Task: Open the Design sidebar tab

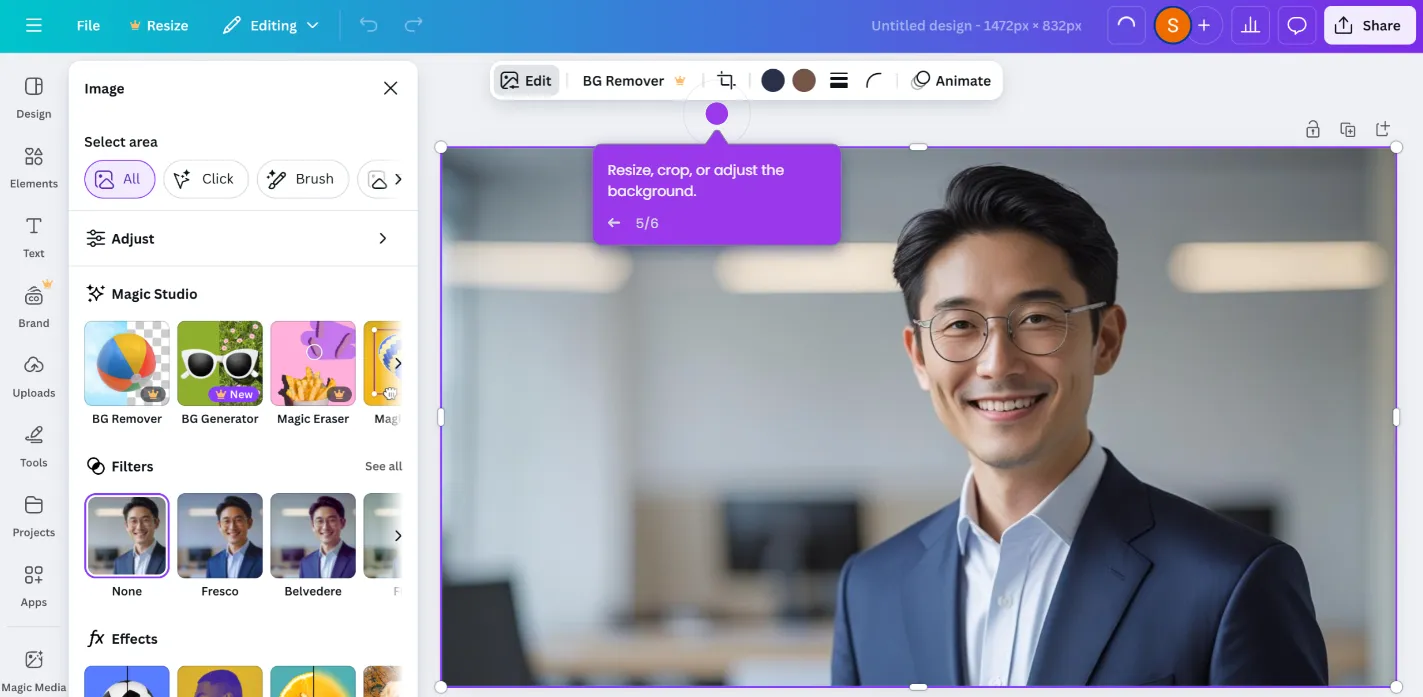Action: 34,98
